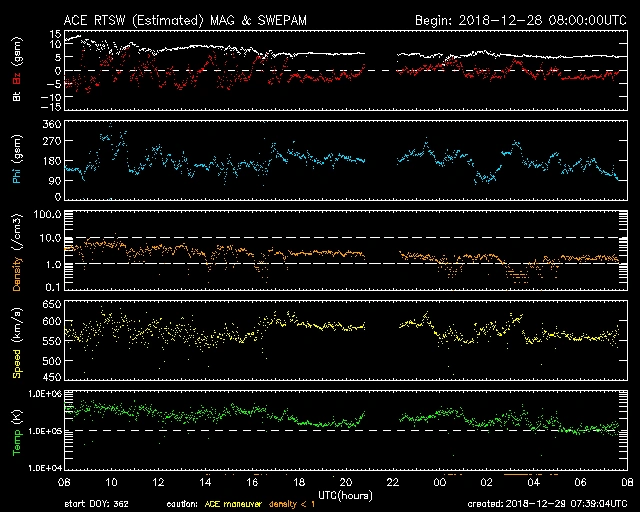Select the Bt Bz (gsm) axis label
The image size is (640, 512).
click(17, 70)
